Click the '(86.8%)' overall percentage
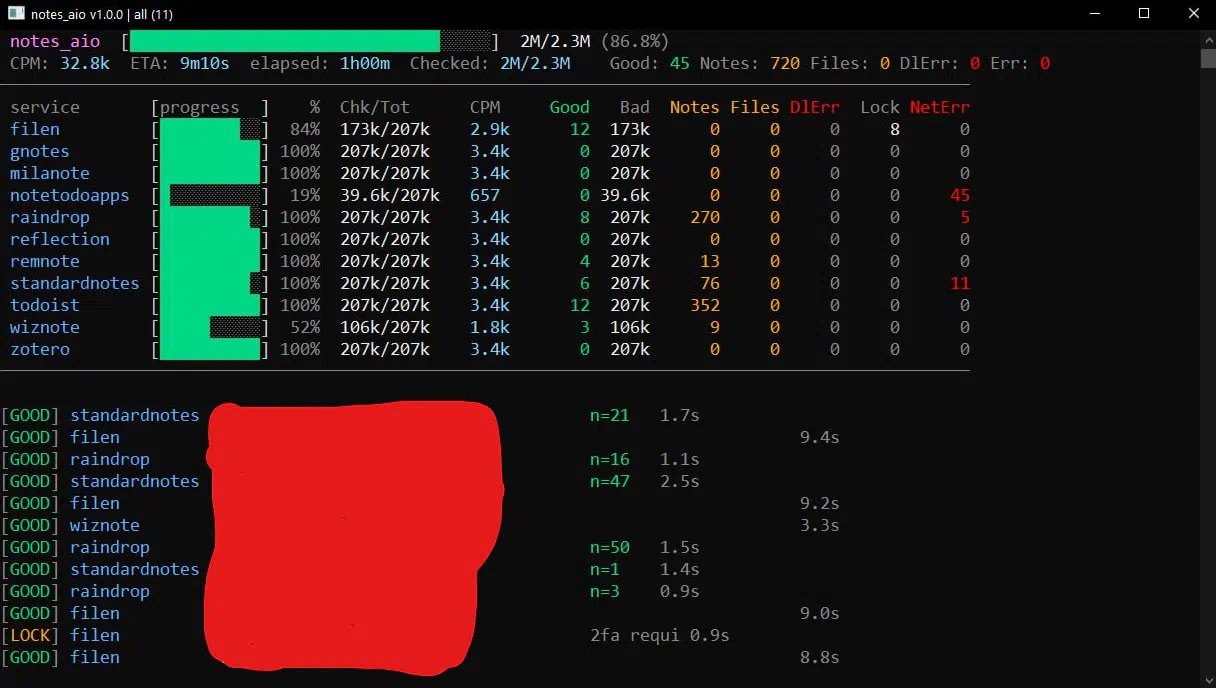The height and width of the screenshot is (688, 1216). coord(634,41)
